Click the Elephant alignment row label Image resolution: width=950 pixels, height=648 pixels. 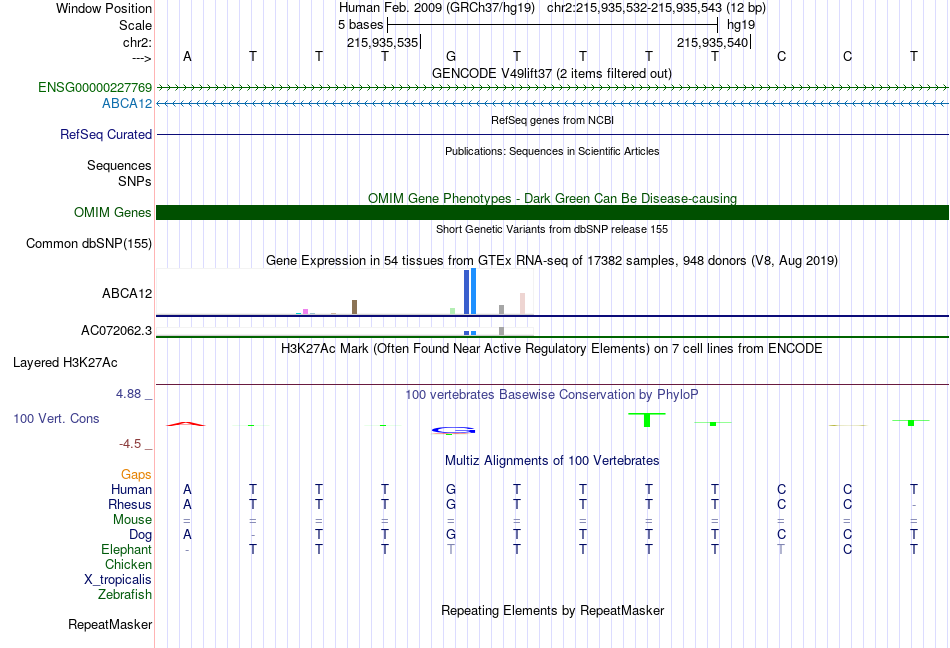point(127,549)
